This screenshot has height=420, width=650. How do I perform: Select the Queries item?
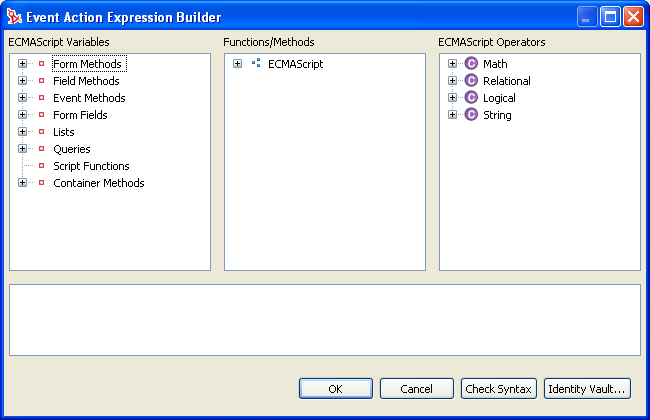click(x=71, y=149)
